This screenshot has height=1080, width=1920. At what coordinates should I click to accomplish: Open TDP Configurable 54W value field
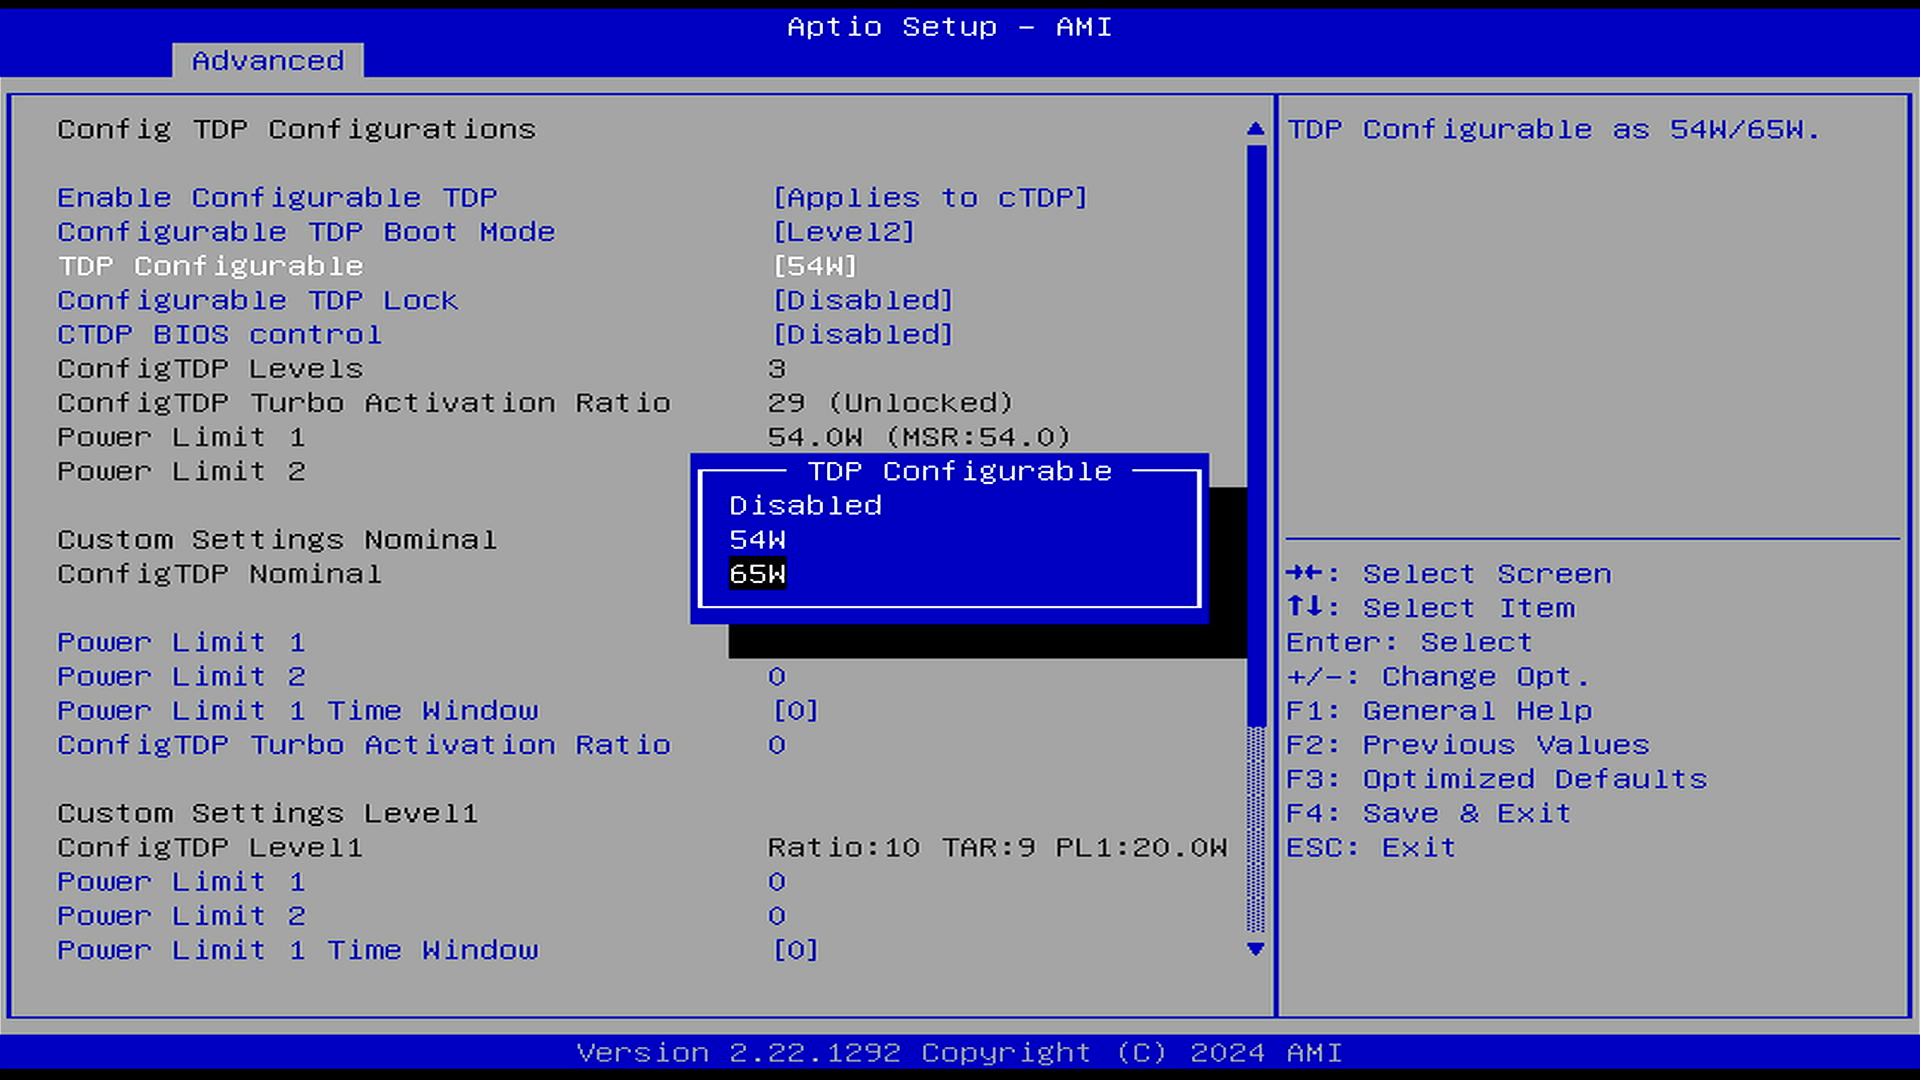coord(814,266)
